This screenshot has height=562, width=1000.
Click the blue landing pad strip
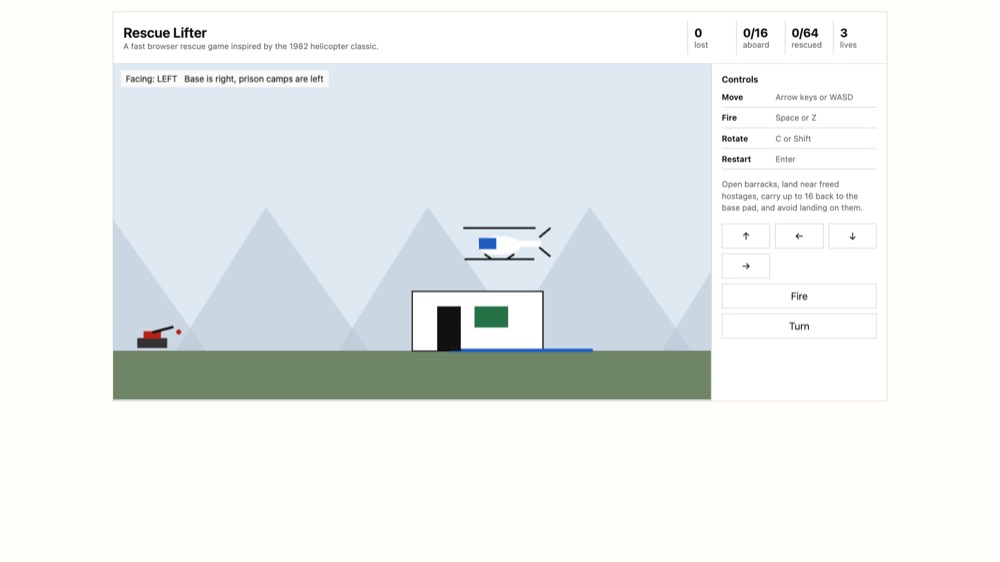[x=521, y=350]
